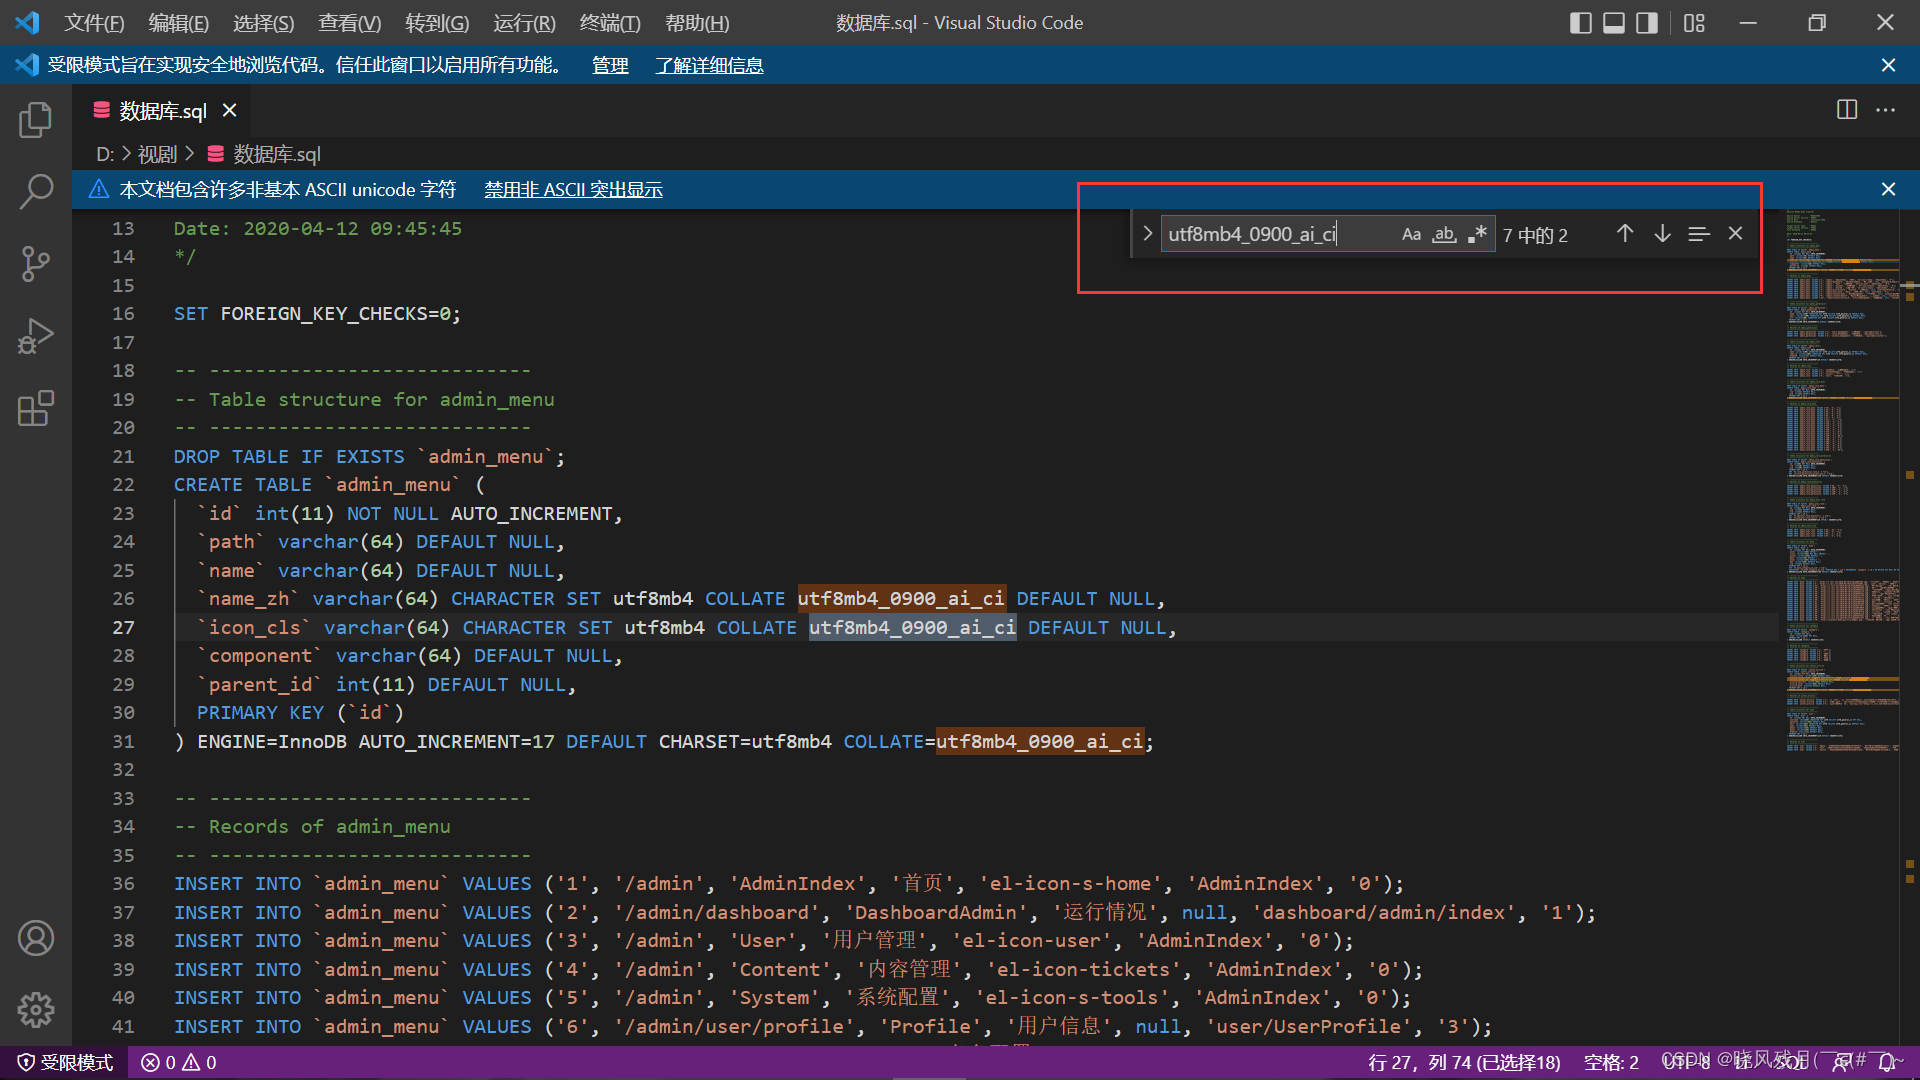Expand the replace field in find widget
The width and height of the screenshot is (1920, 1080).
click(1147, 234)
